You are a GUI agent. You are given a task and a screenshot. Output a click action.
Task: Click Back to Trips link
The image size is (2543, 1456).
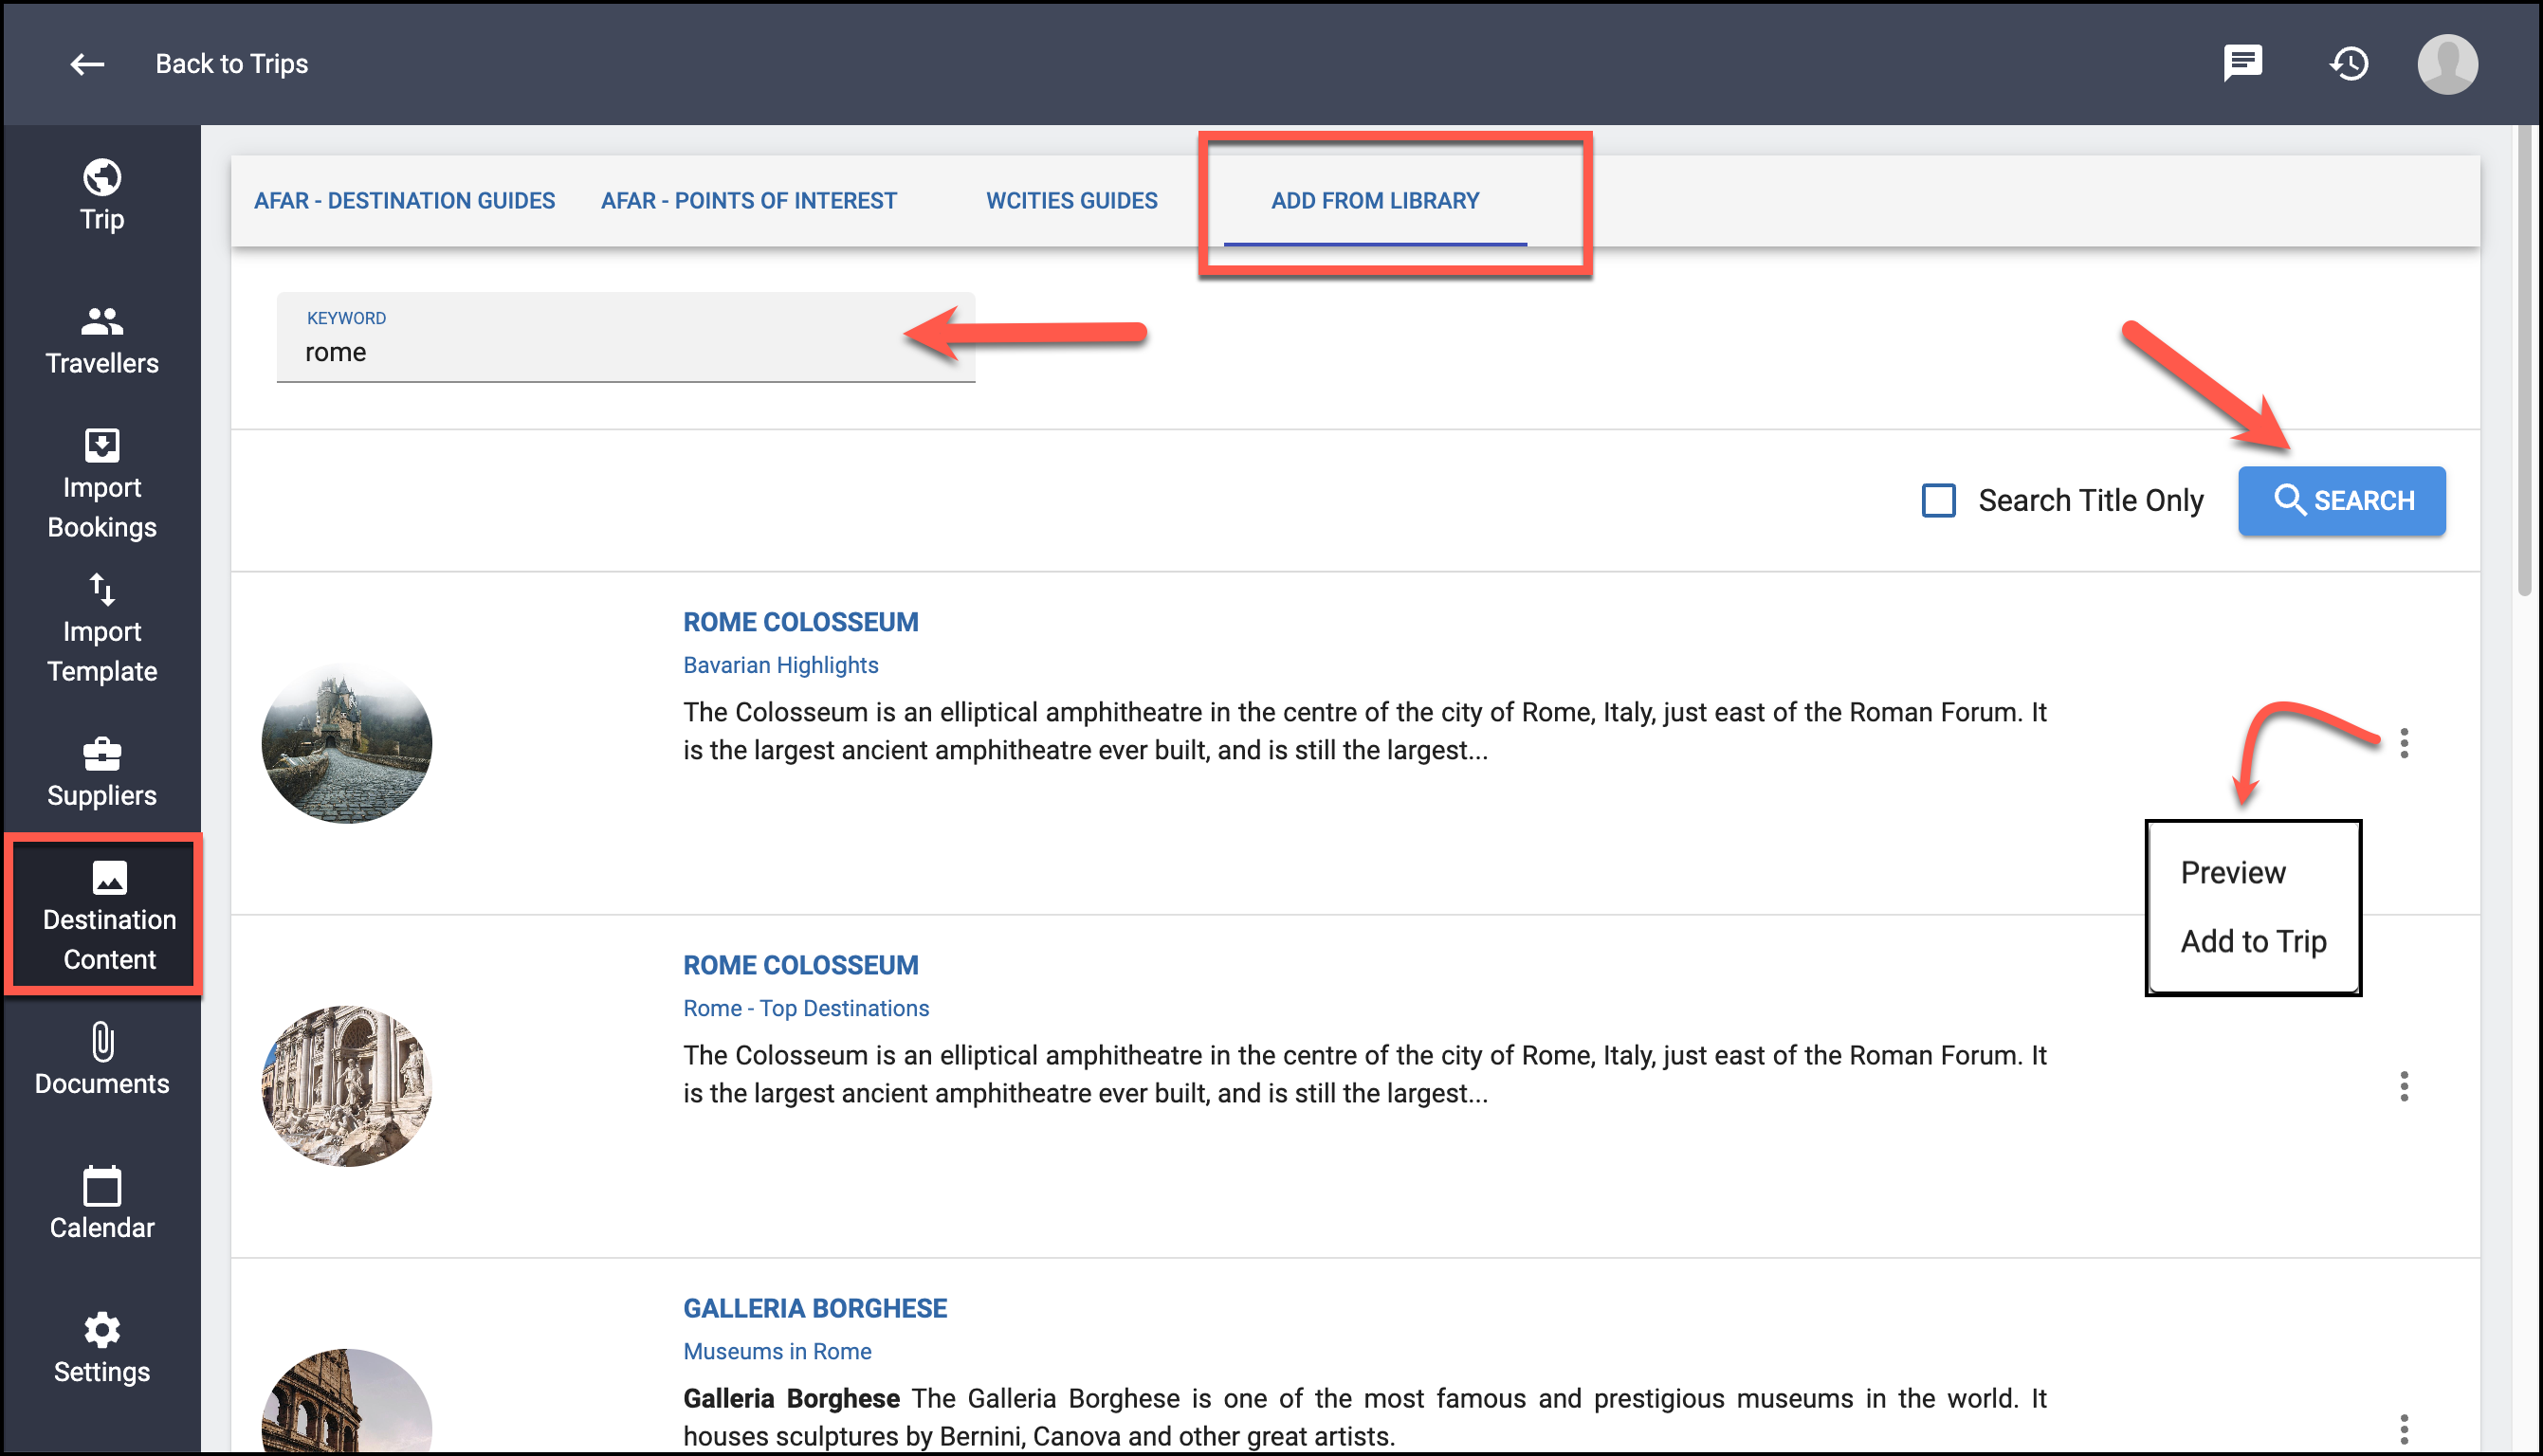pyautogui.click(x=232, y=64)
